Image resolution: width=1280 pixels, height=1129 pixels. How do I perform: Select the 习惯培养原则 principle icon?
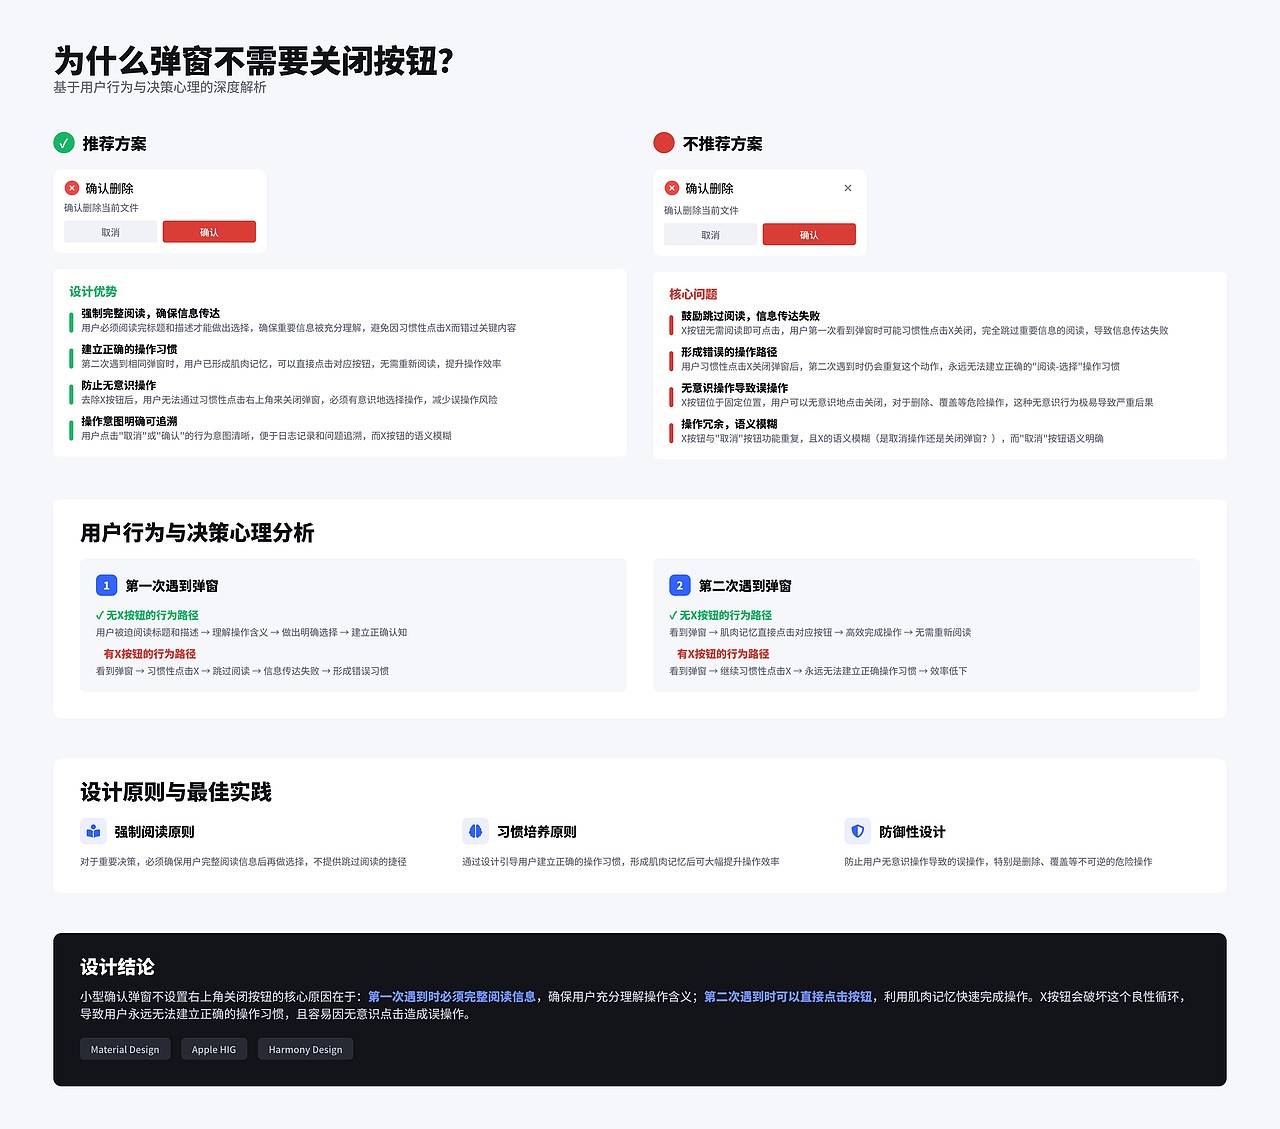[476, 831]
